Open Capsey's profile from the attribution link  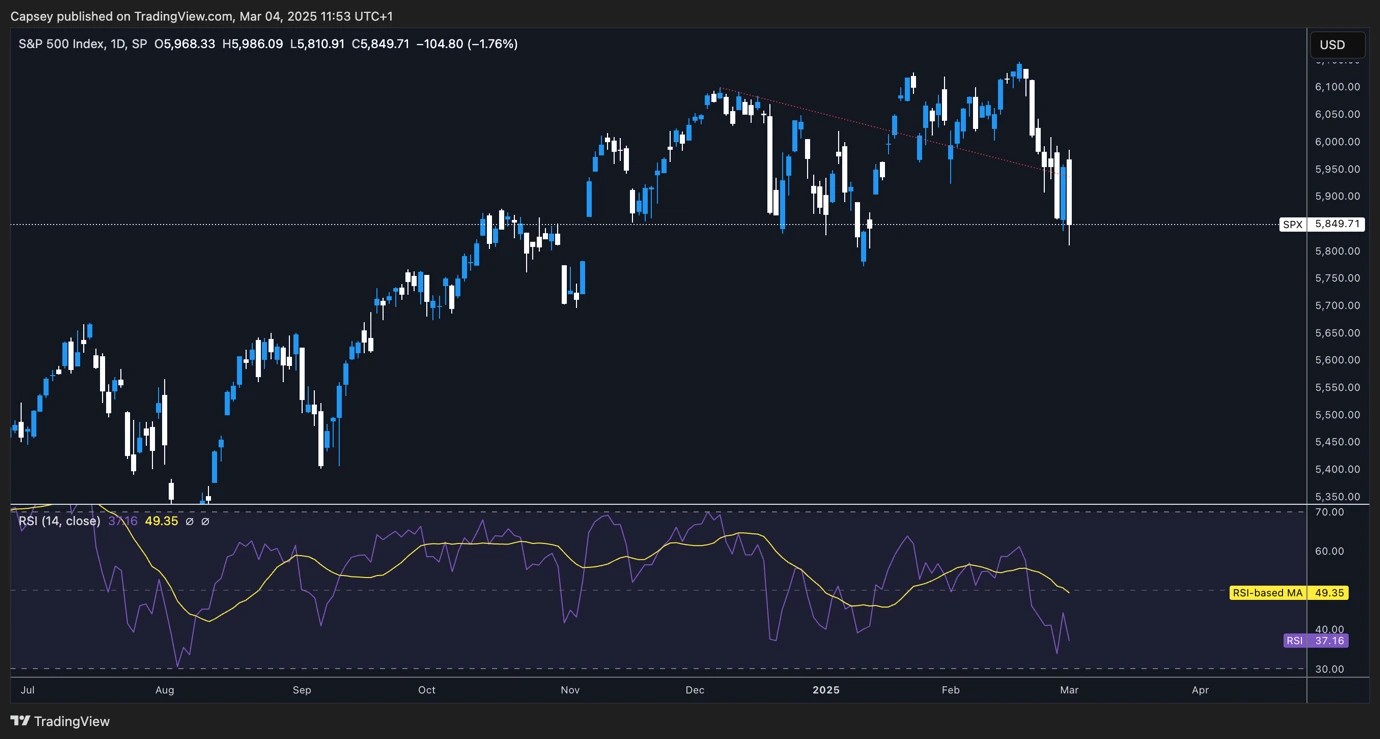[30, 16]
